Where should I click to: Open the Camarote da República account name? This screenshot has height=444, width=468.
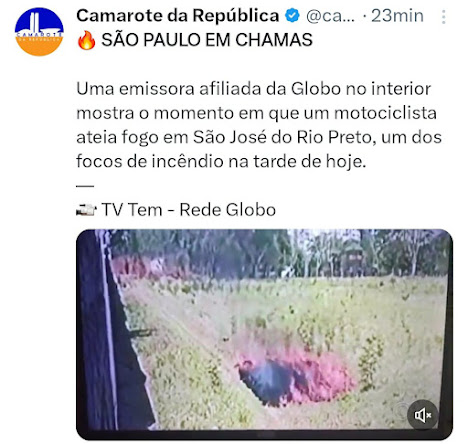point(178,16)
